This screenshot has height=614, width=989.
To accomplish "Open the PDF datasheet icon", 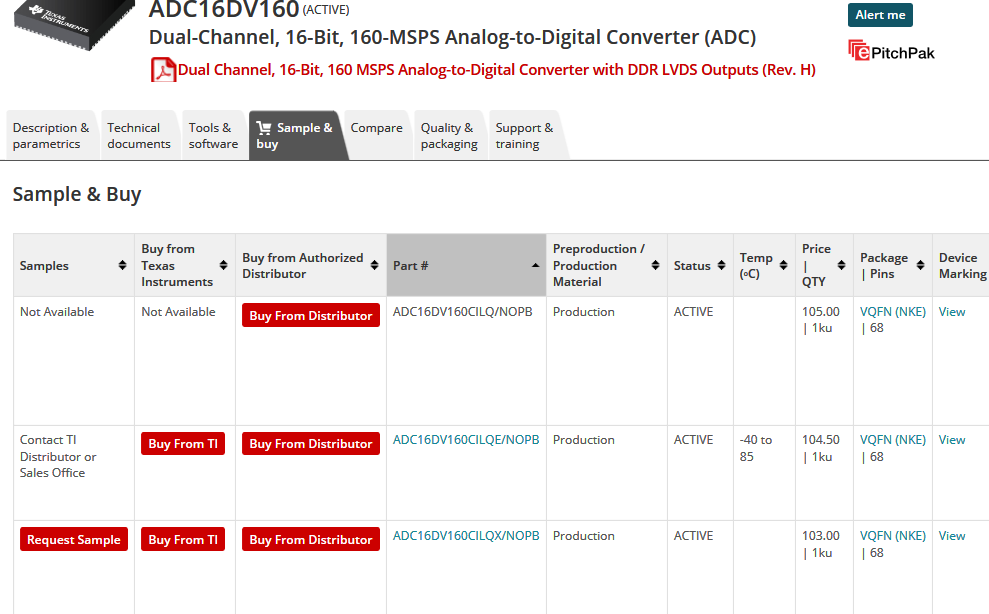I will click(163, 70).
